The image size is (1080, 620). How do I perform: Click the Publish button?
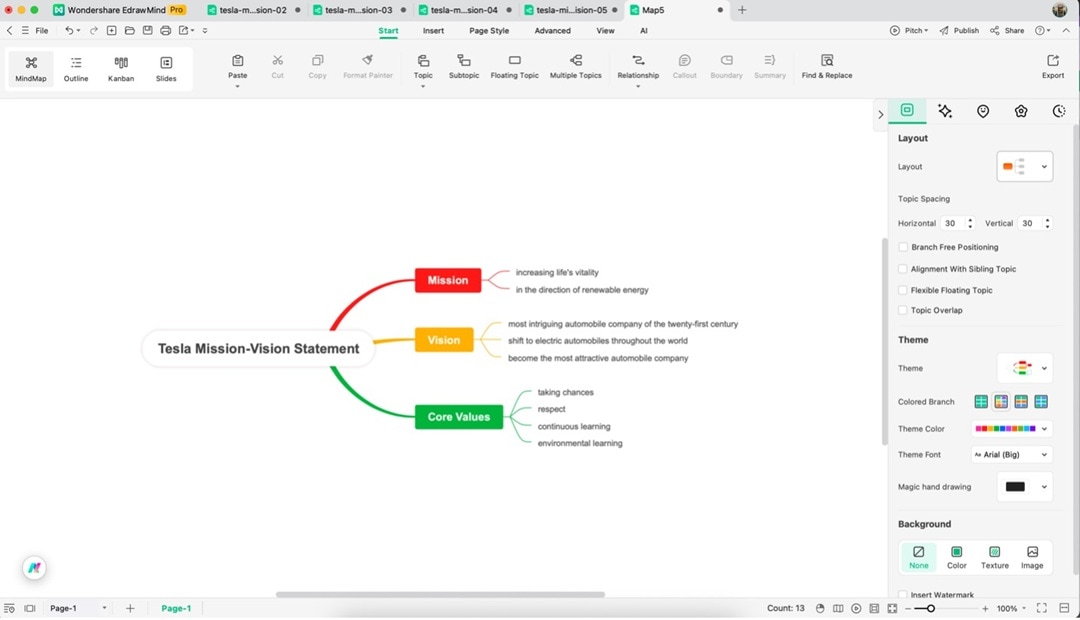(x=959, y=30)
